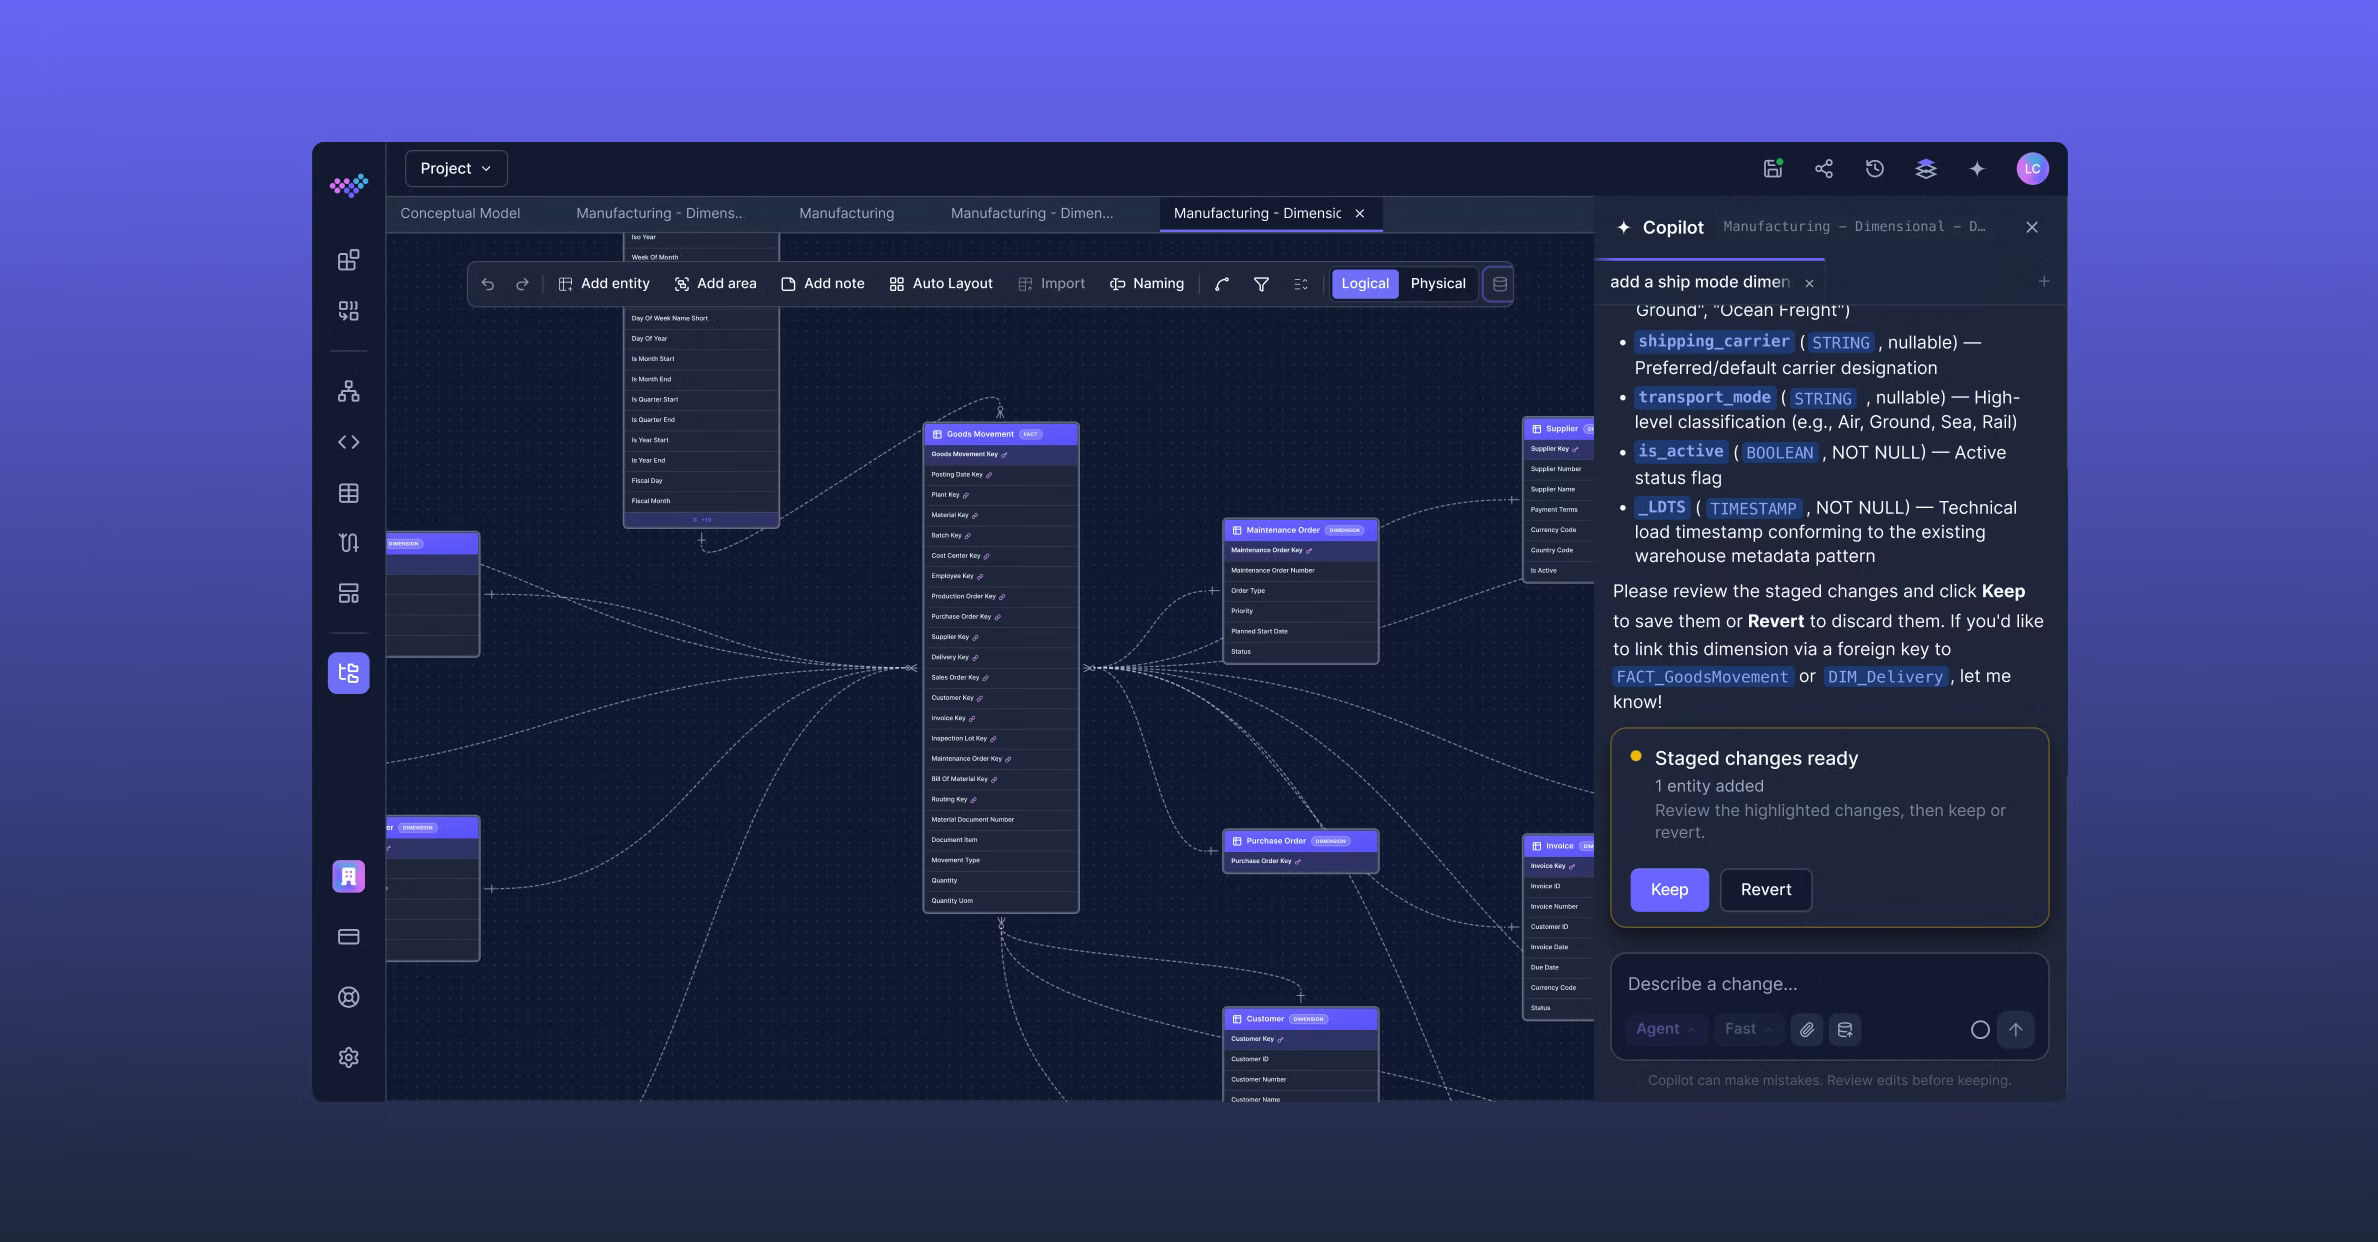
Task: Open the layout template sidebar icon
Action: (x=348, y=594)
